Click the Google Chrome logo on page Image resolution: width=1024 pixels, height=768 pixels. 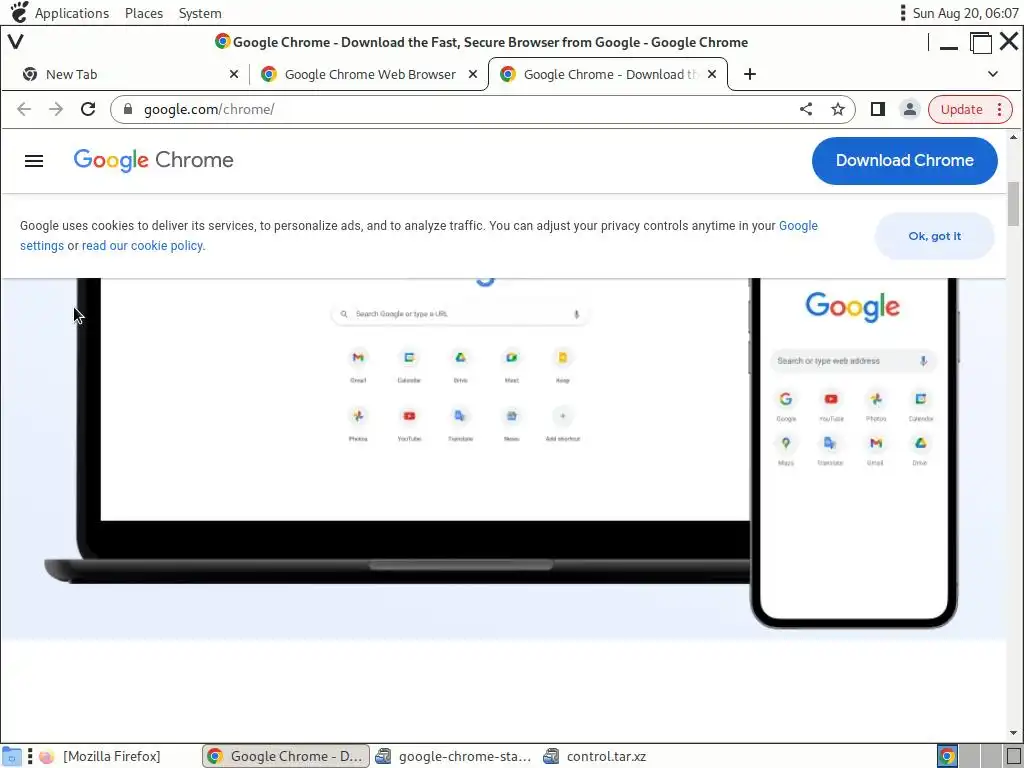(153, 160)
